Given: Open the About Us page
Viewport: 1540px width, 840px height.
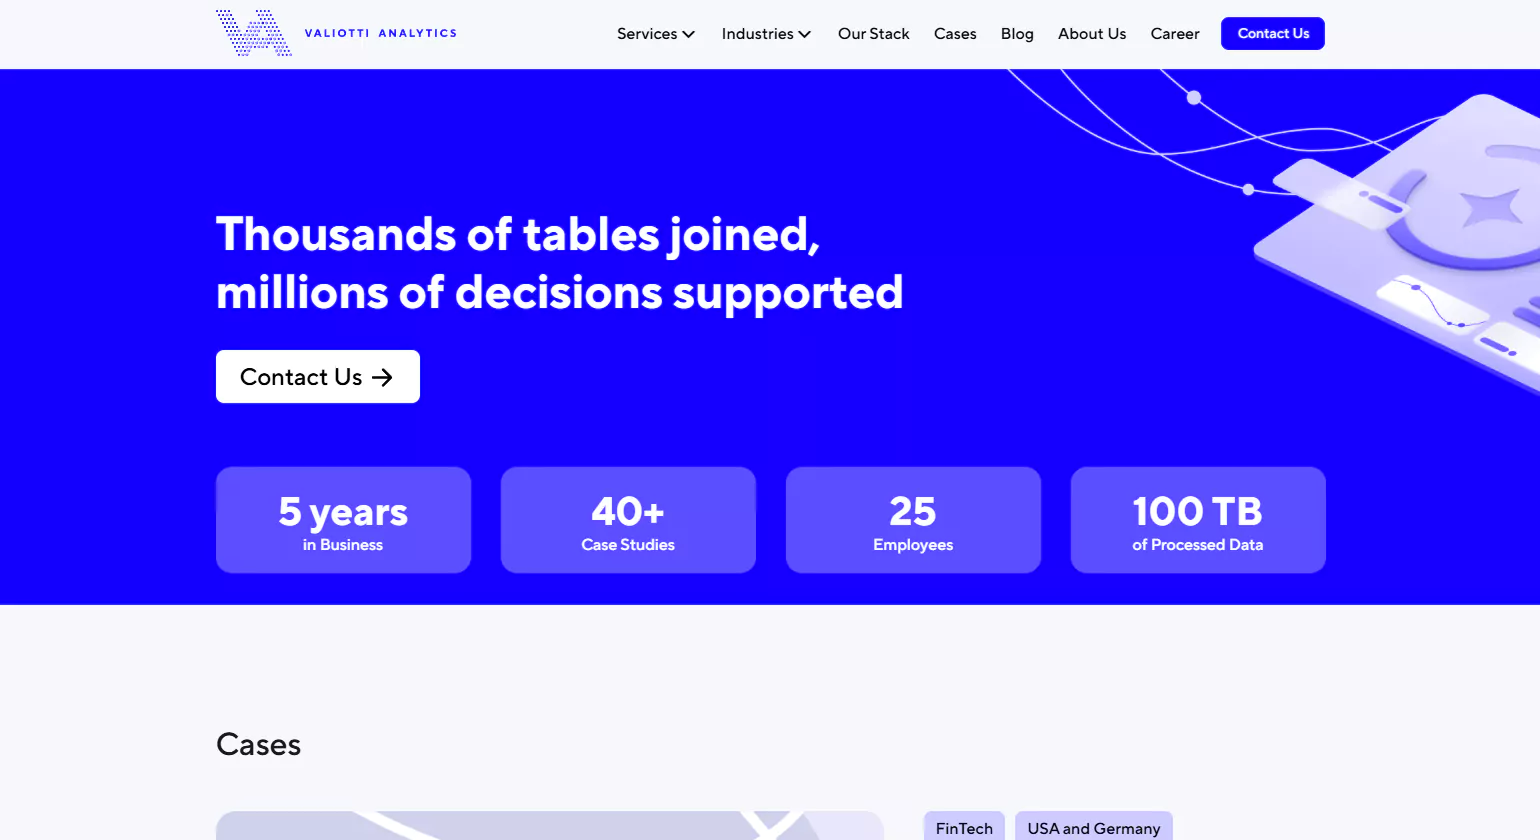Looking at the screenshot, I should pyautogui.click(x=1092, y=34).
